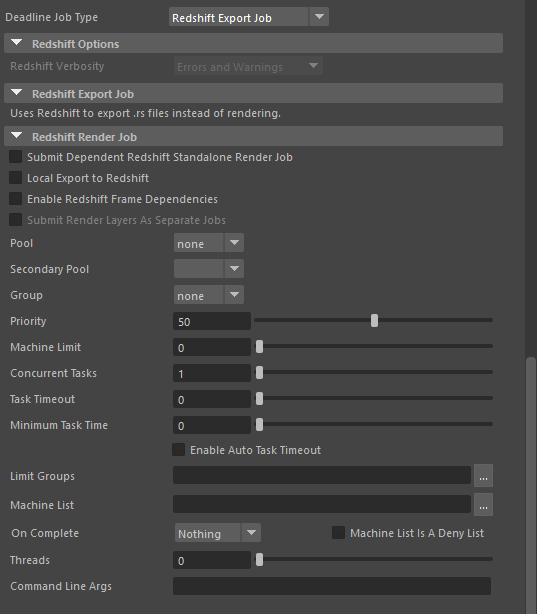This screenshot has height=614, width=537.
Task: Click the Concurrent Tasks slider handle
Action: click(259, 372)
